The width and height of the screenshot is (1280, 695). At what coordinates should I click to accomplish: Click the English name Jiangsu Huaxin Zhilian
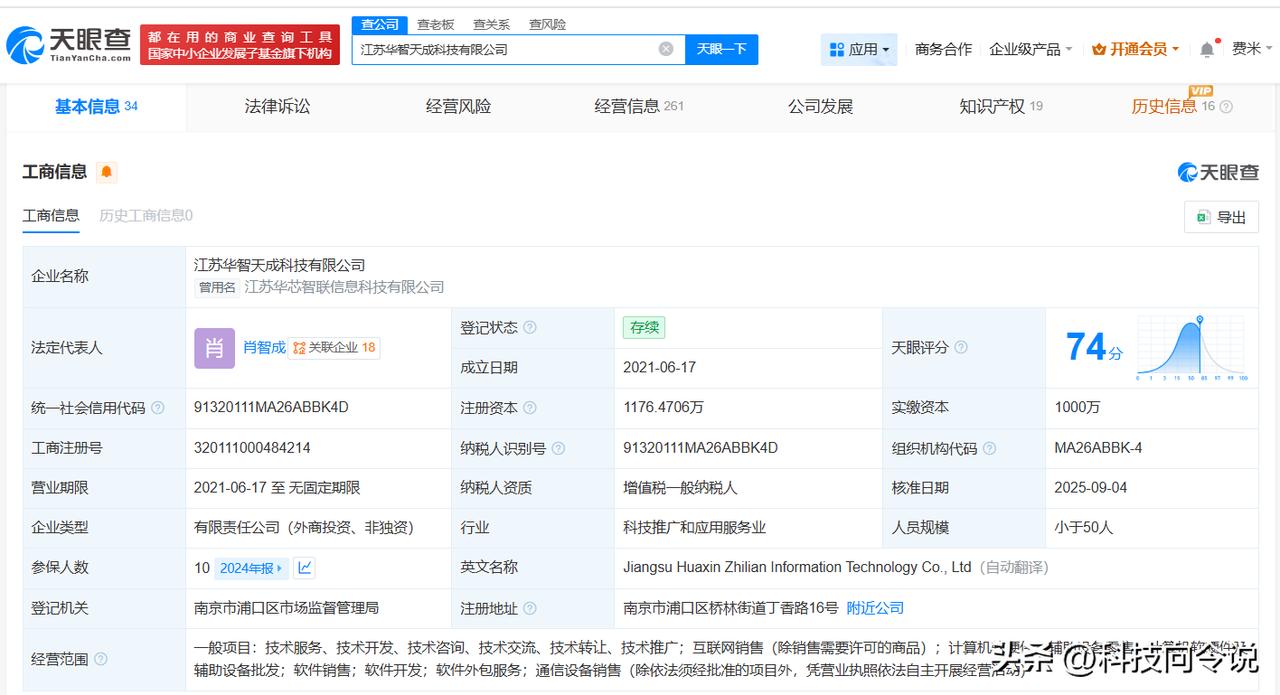[x=797, y=567]
